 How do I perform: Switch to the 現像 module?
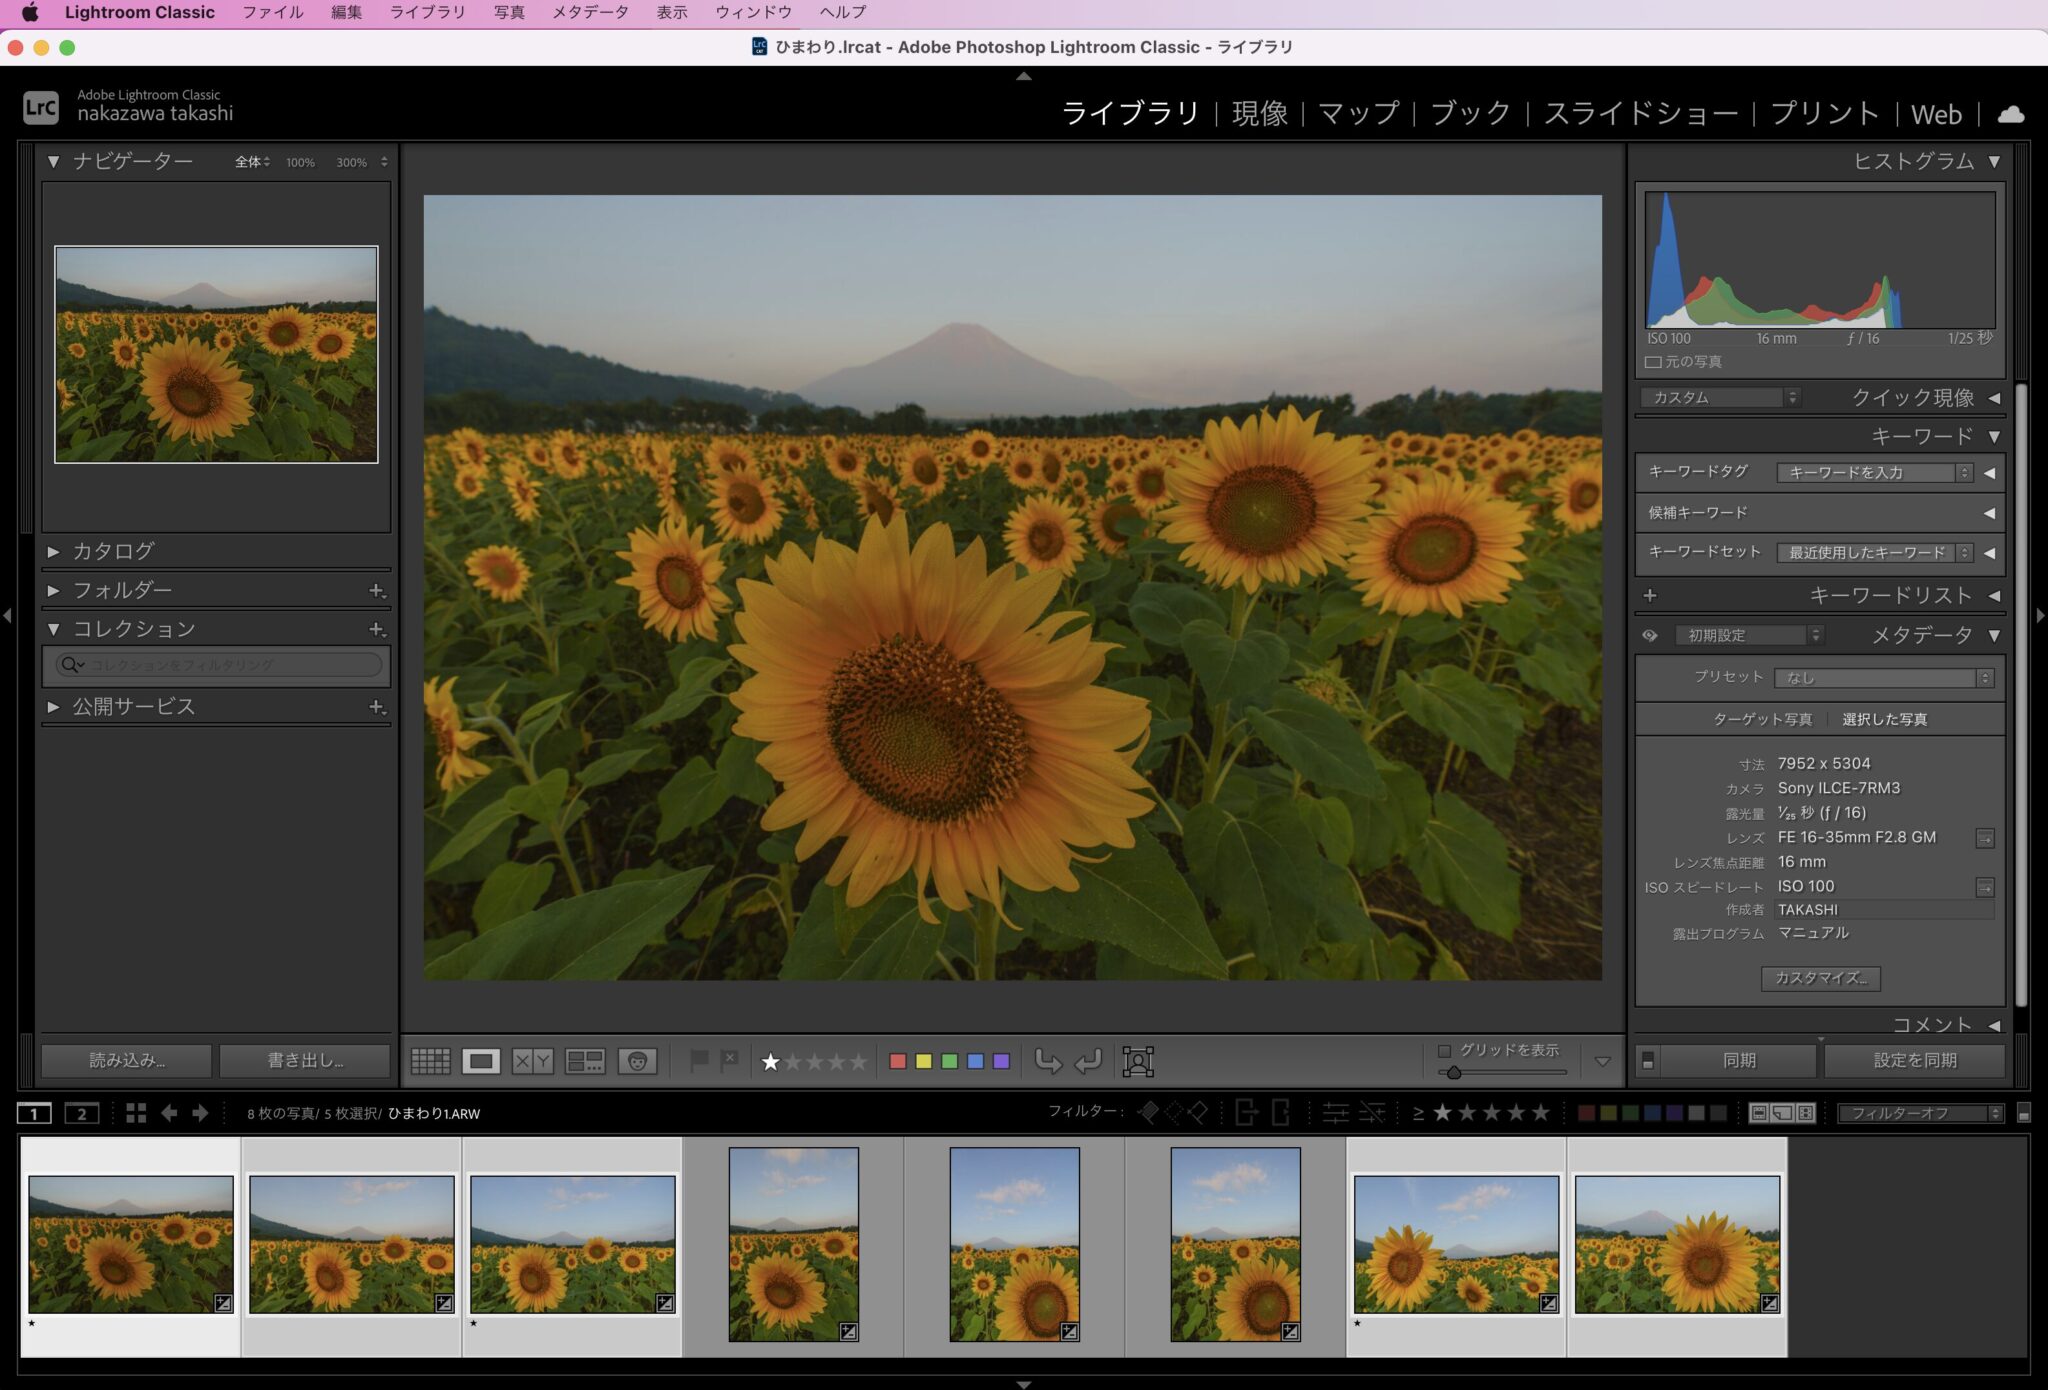pos(1259,114)
